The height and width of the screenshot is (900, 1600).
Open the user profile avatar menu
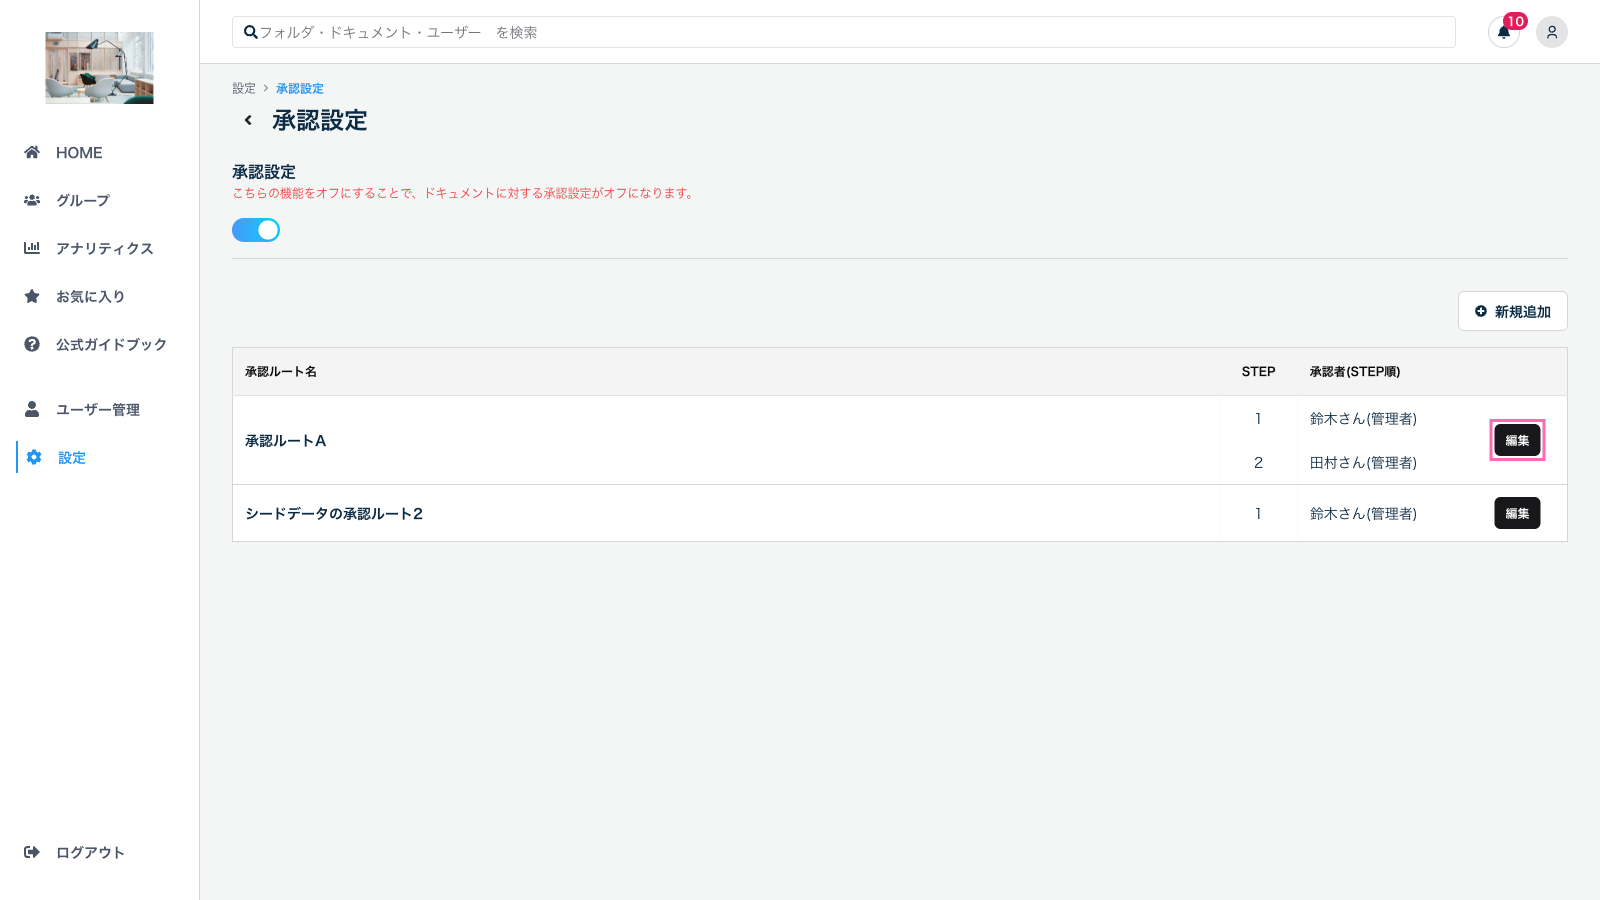[1551, 32]
